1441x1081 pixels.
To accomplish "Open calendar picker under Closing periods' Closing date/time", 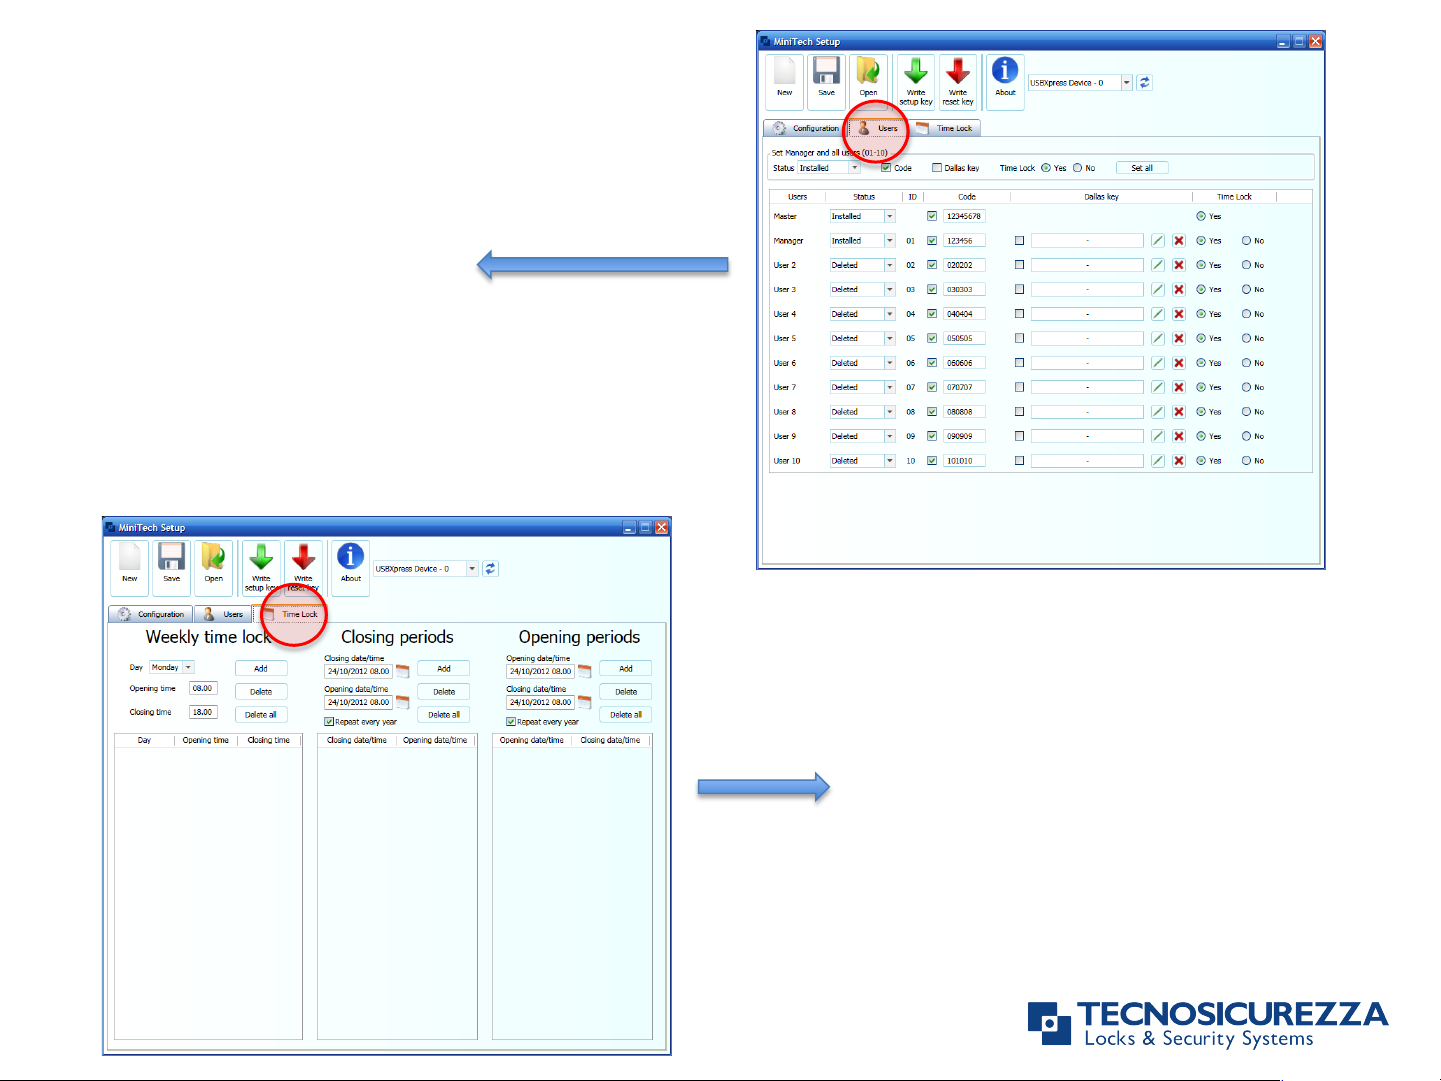I will click(x=403, y=671).
